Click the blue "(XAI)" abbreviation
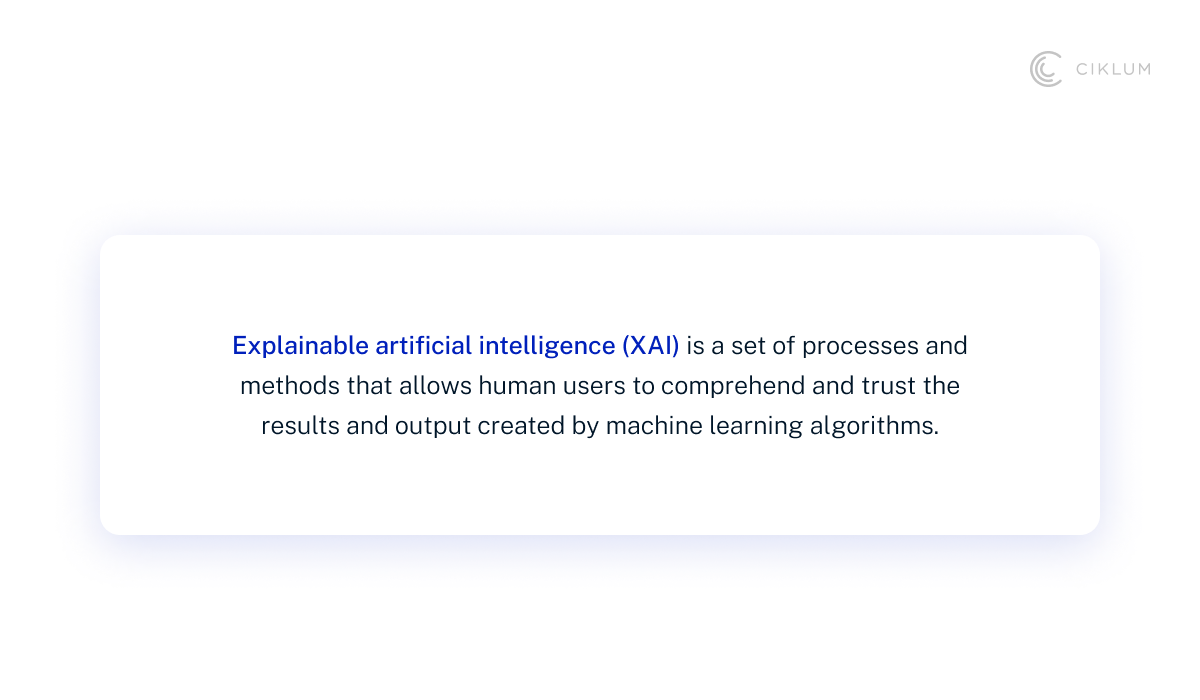The width and height of the screenshot is (1200, 700). point(650,346)
